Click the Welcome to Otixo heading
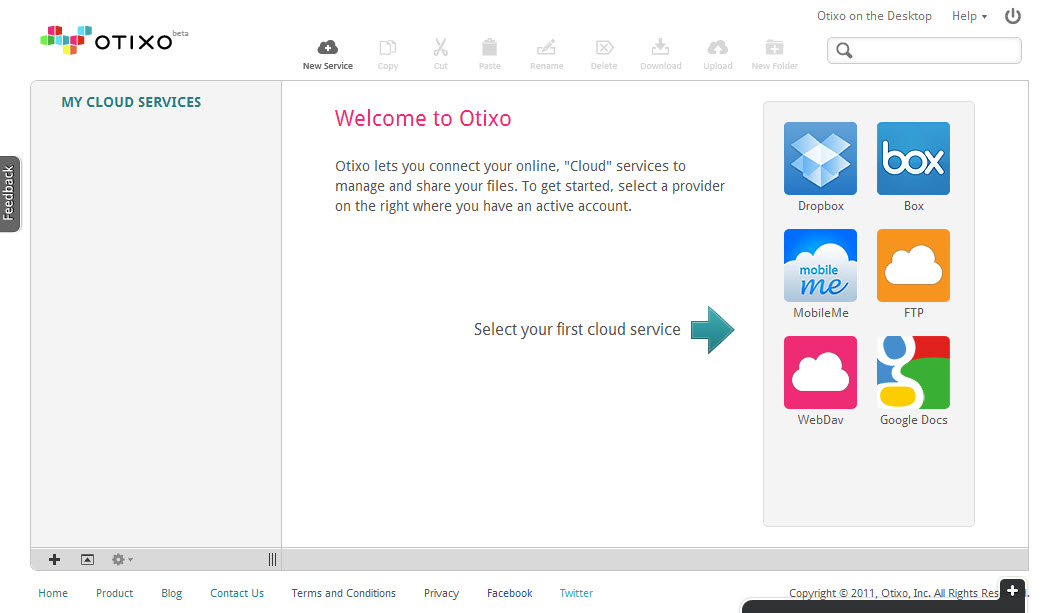The width and height of the screenshot is (1059, 613). click(423, 119)
